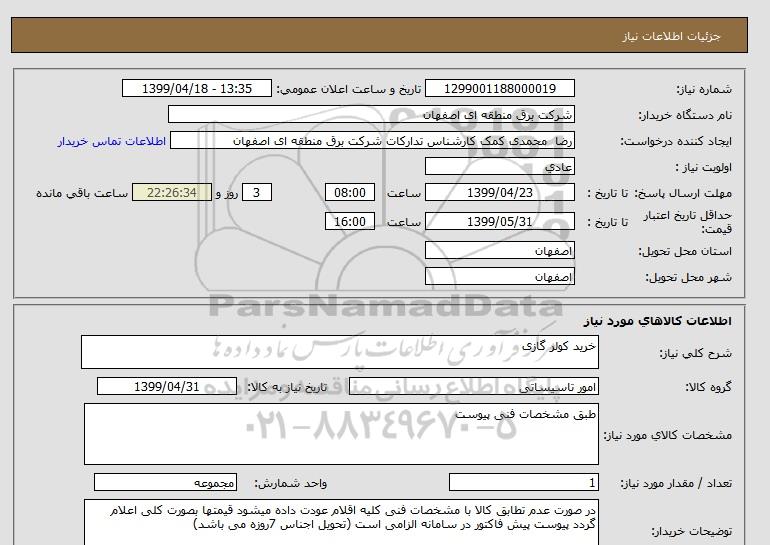
Task: Click the goods specification box طبق مشخصات فنی پیوست
Action: tap(341, 434)
